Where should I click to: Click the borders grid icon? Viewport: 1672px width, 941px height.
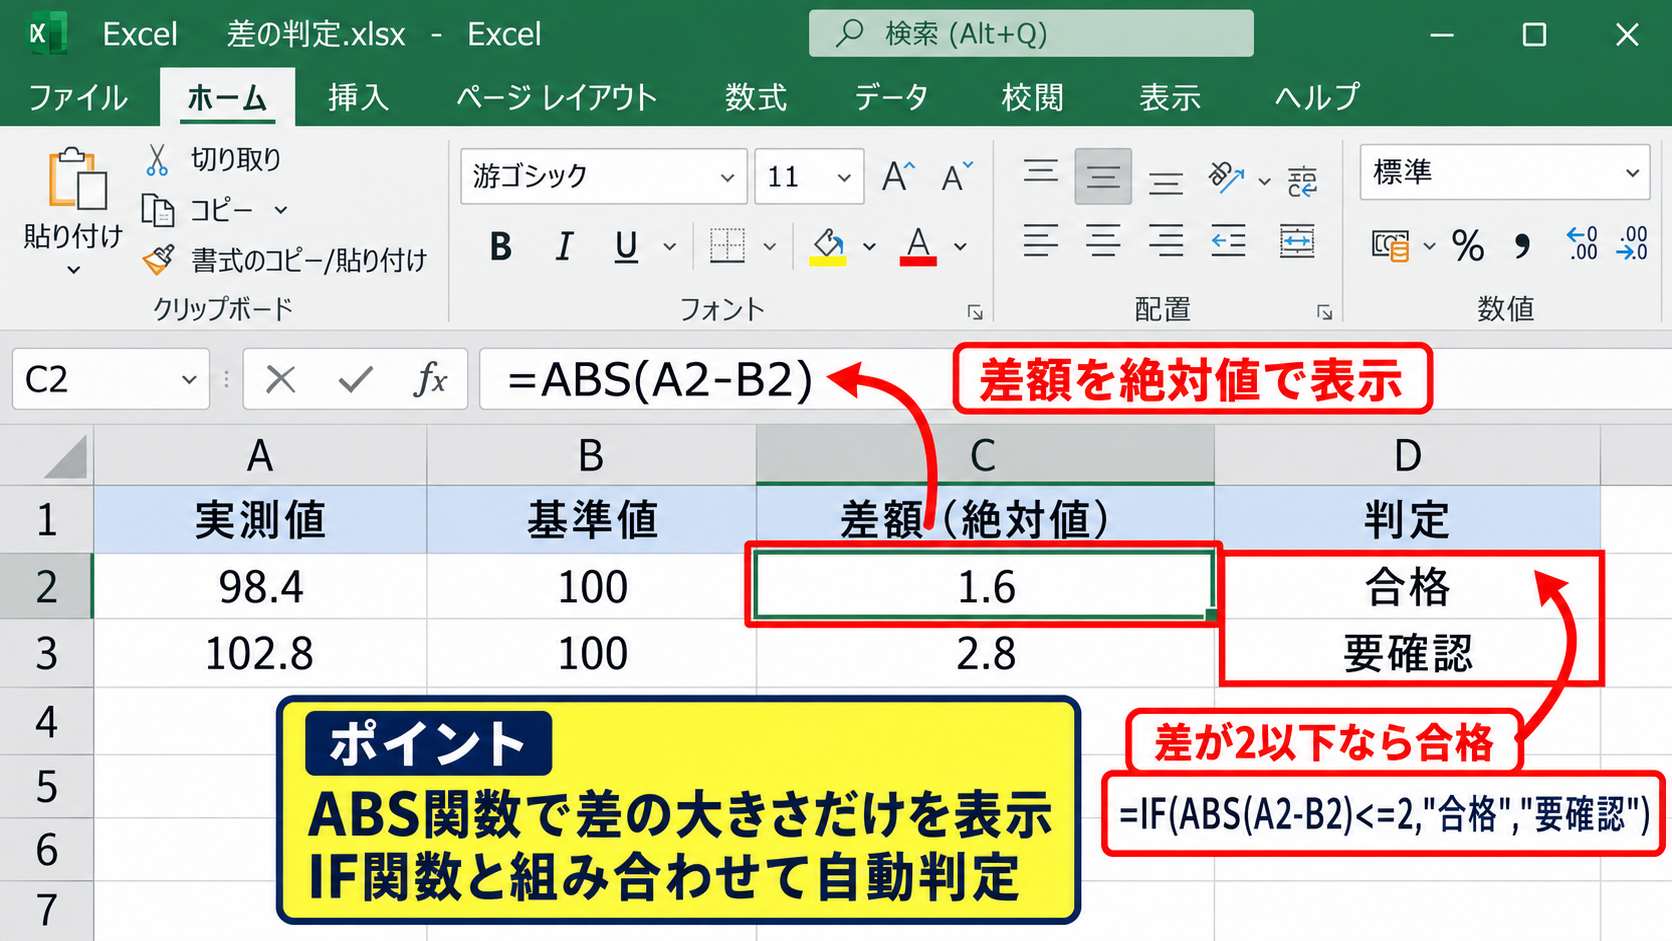[727, 245]
